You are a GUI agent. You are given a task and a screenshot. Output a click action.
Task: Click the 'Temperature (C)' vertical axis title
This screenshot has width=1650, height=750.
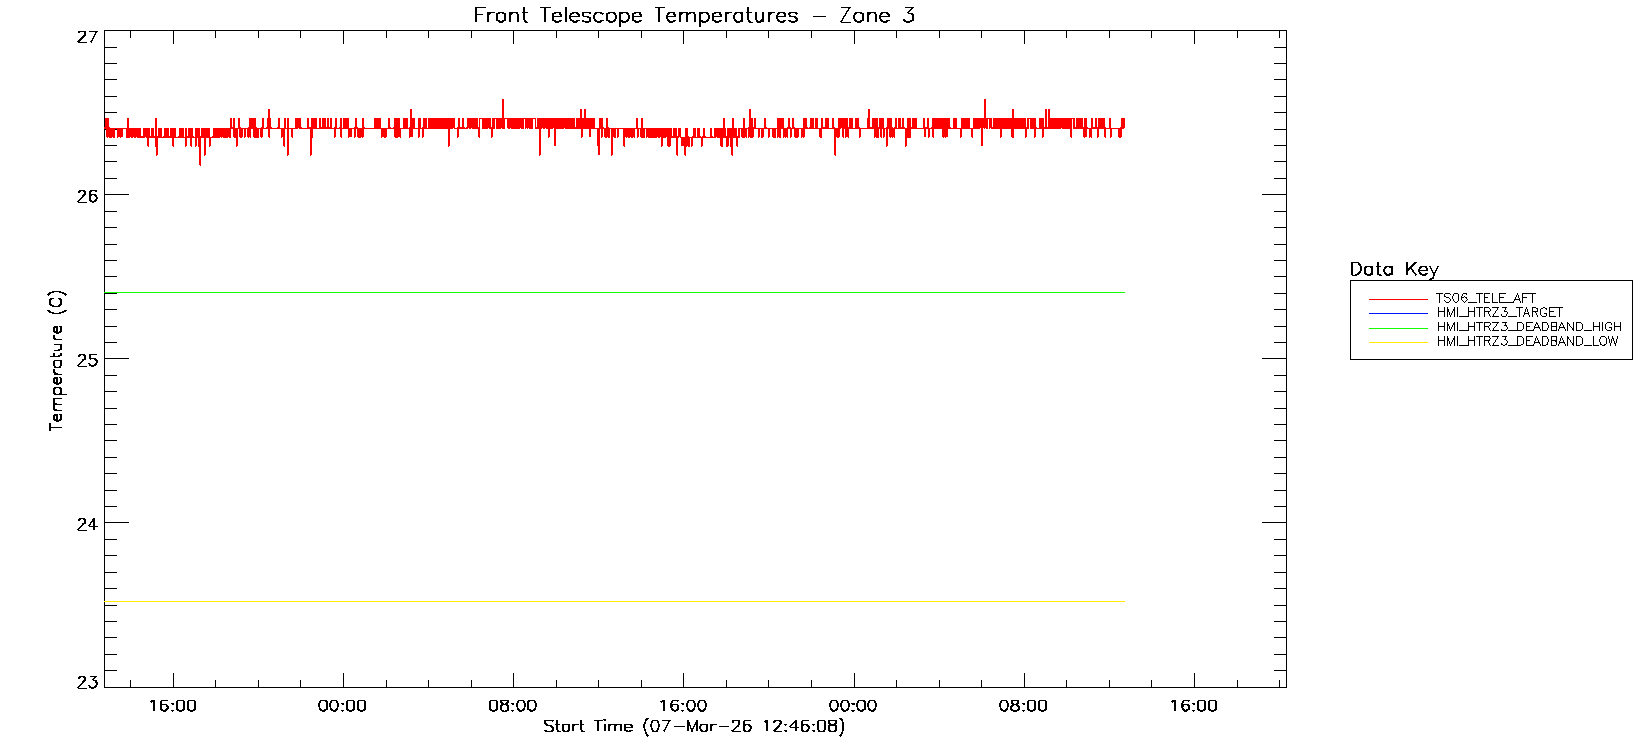[x=56, y=361]
